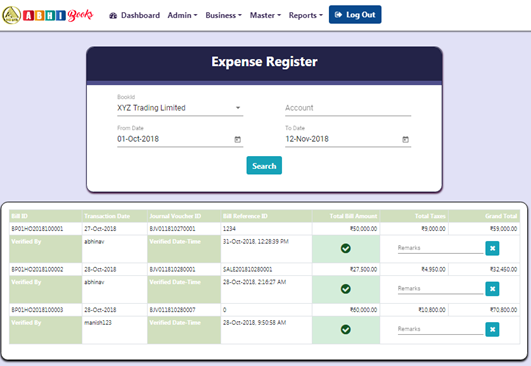Select Bill ID BP01HO2018100001 cell
This screenshot has width=531, height=366.
(46, 229)
